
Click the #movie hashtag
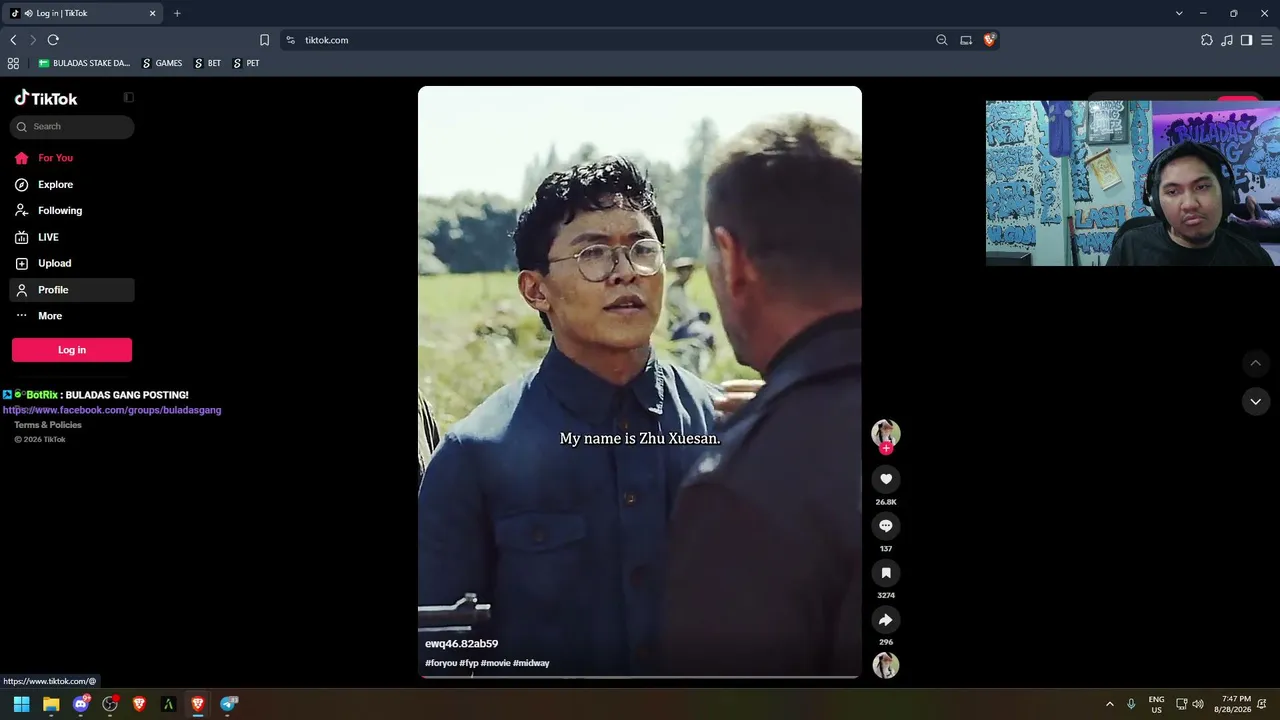pyautogui.click(x=495, y=663)
